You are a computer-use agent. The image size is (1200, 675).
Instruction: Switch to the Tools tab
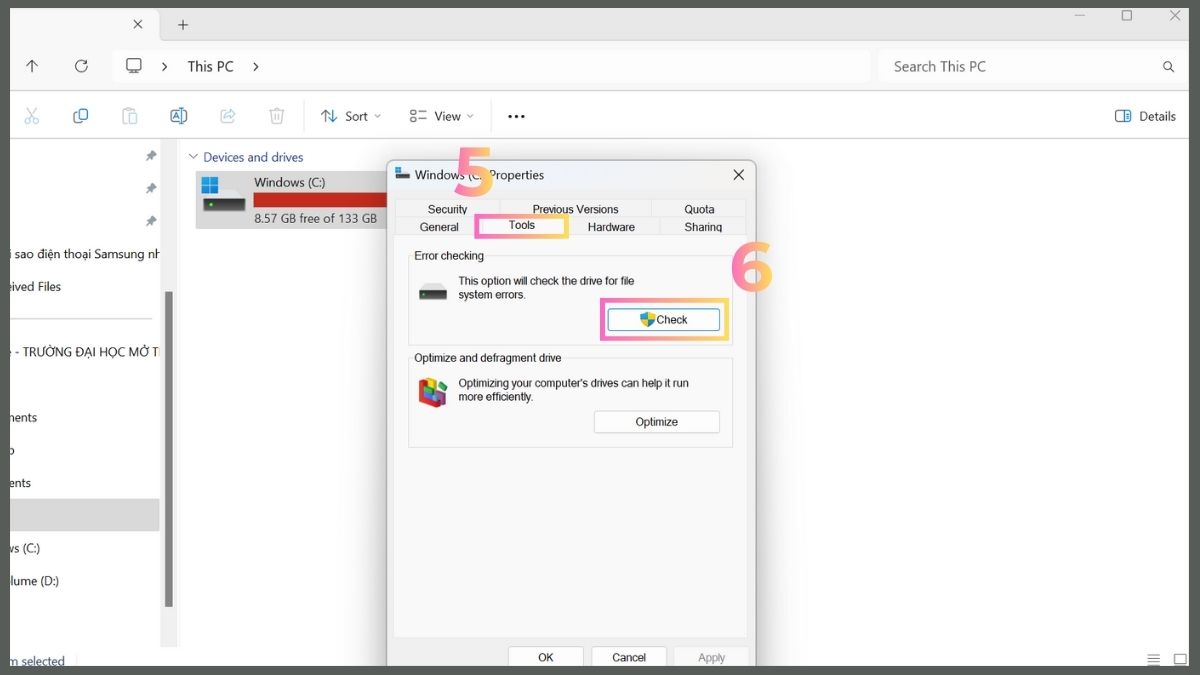(521, 226)
